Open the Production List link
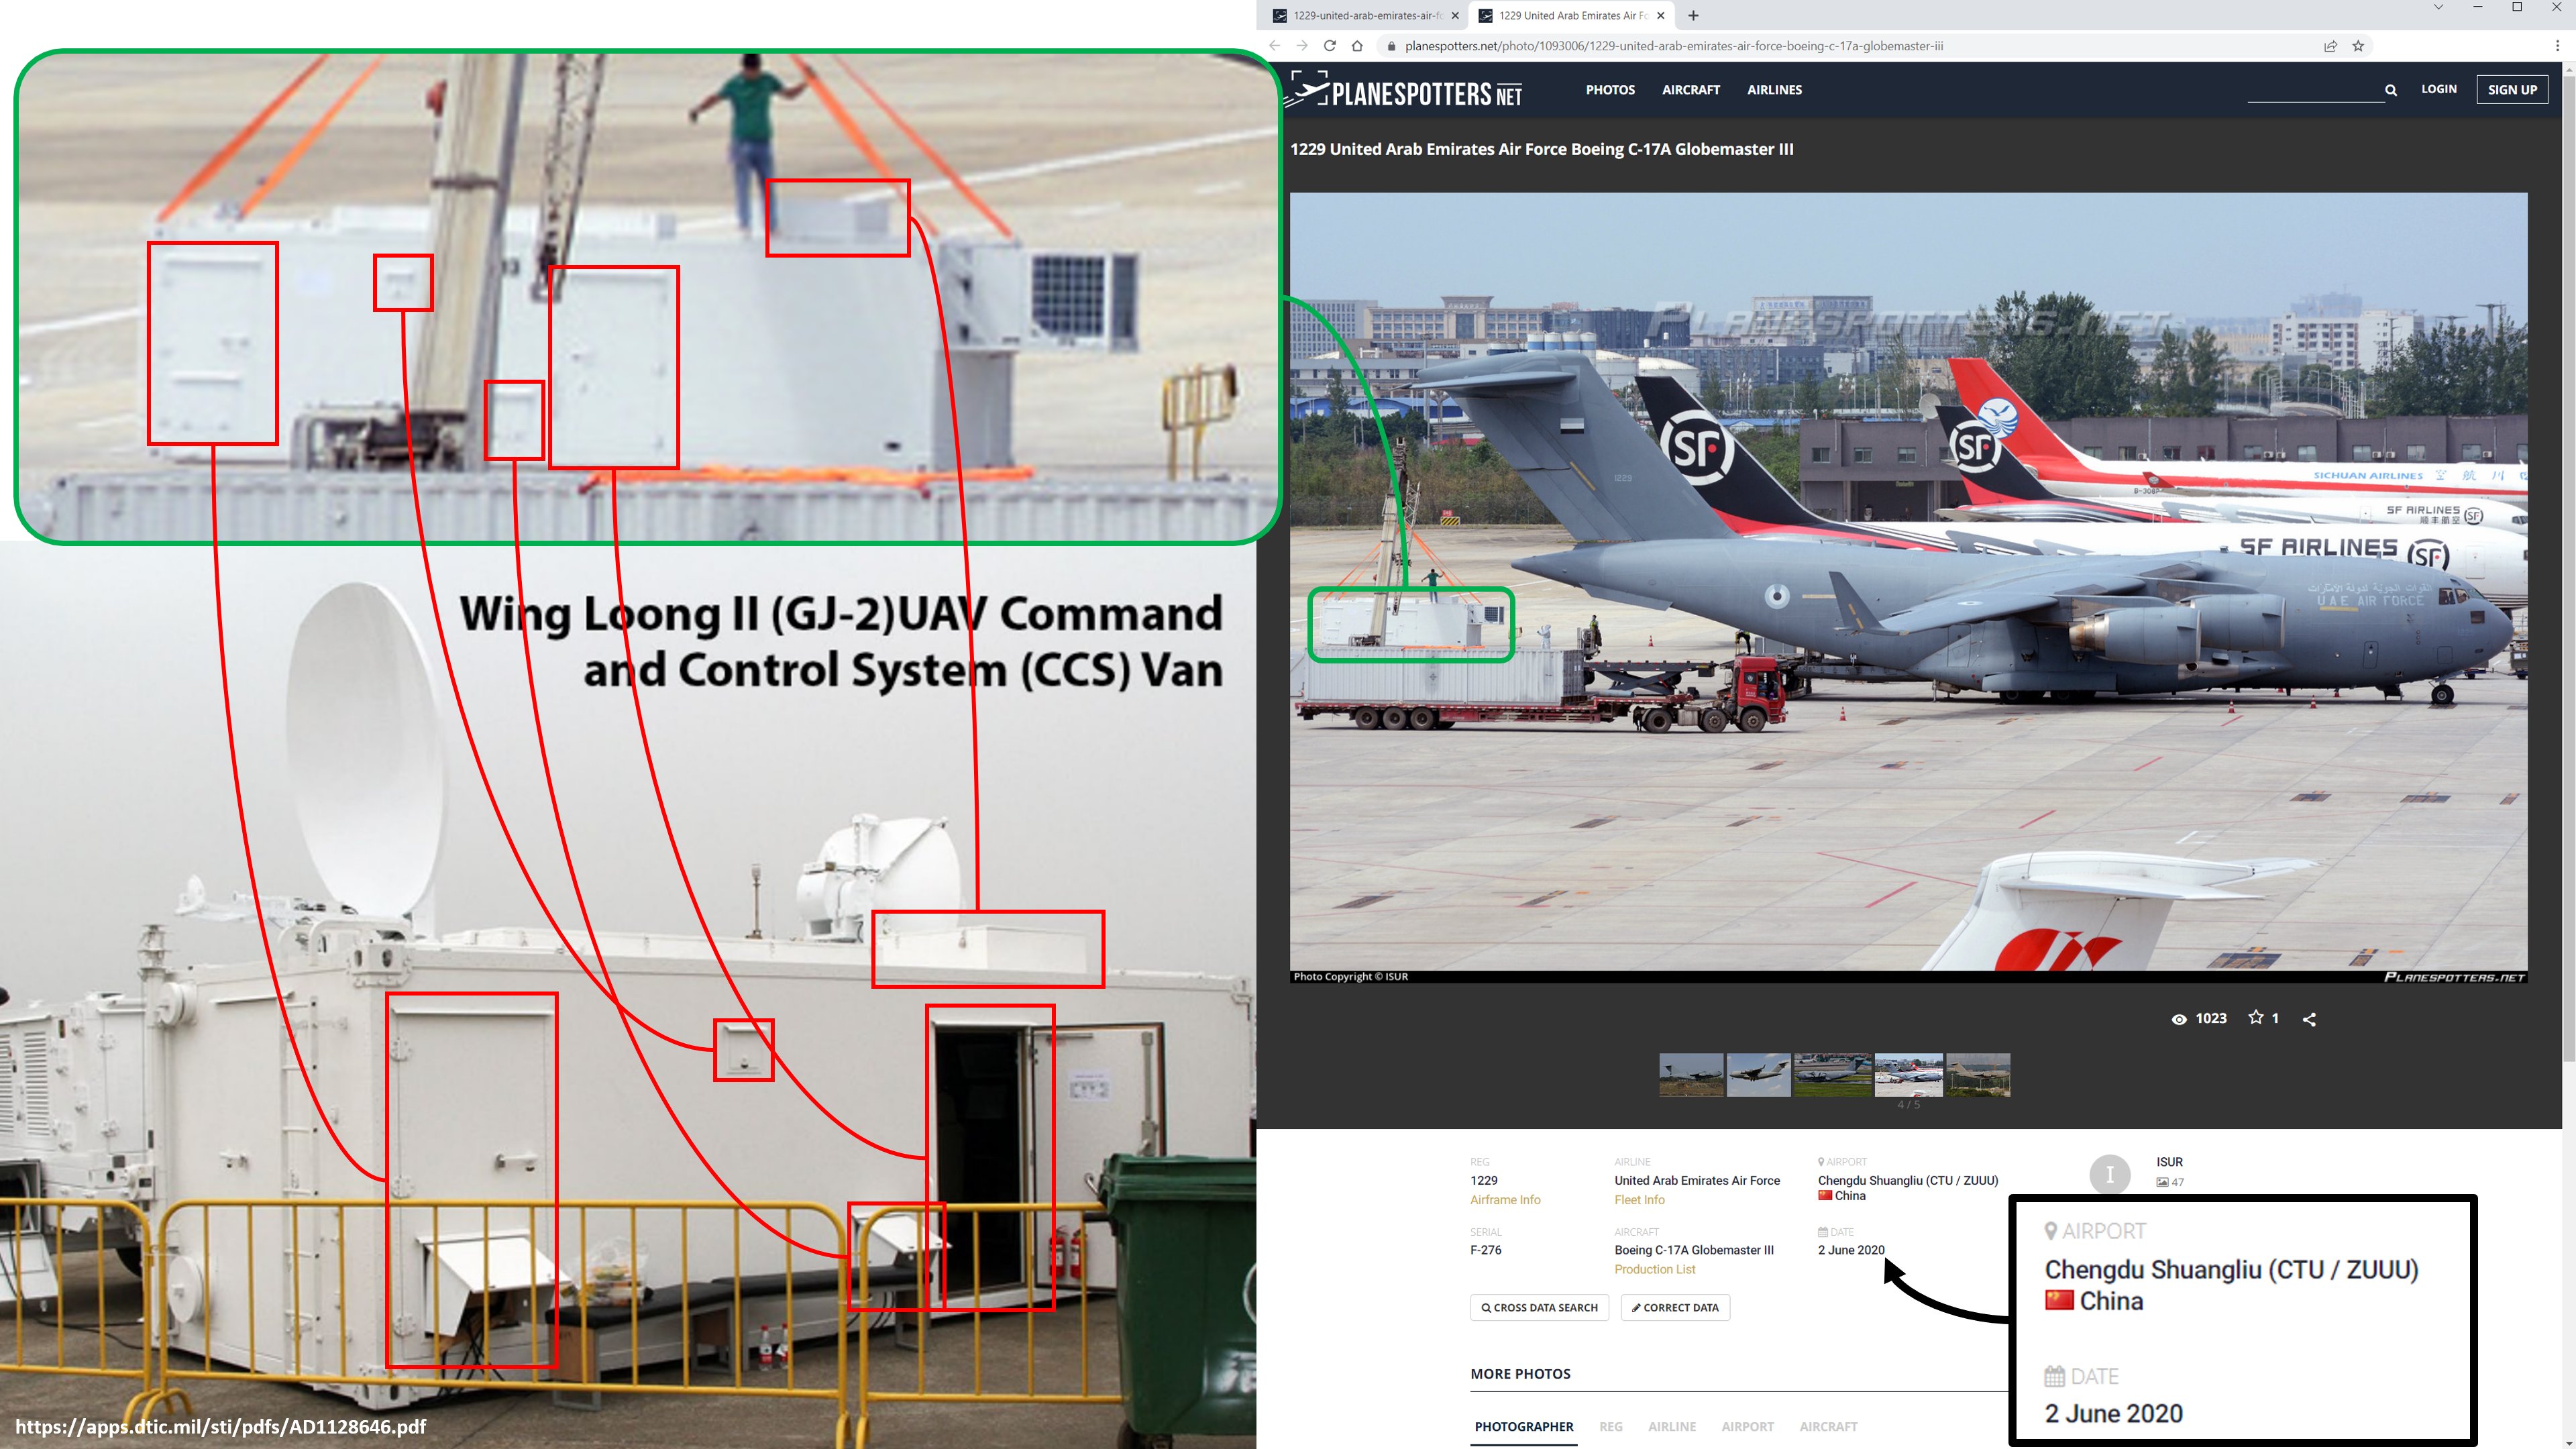Image resolution: width=2576 pixels, height=1449 pixels. pos(1654,1270)
